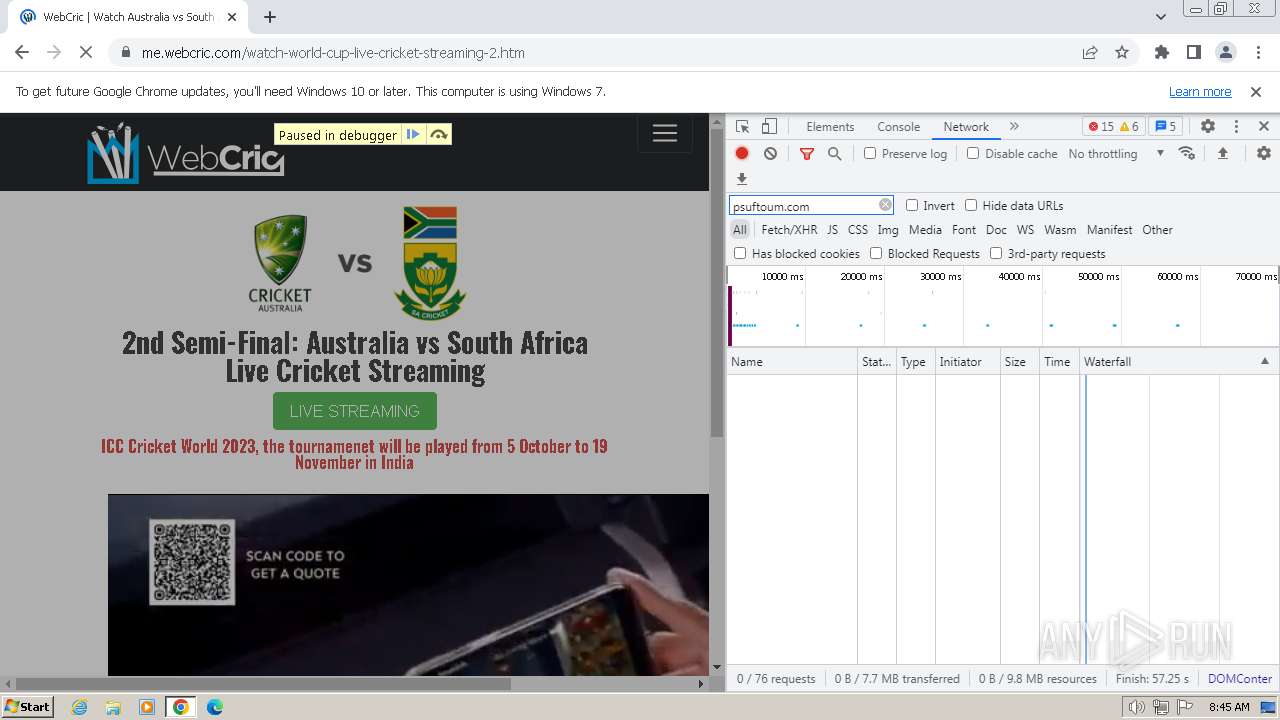Toggle the device toolbar icon
This screenshot has width=1280, height=720.
click(x=769, y=127)
